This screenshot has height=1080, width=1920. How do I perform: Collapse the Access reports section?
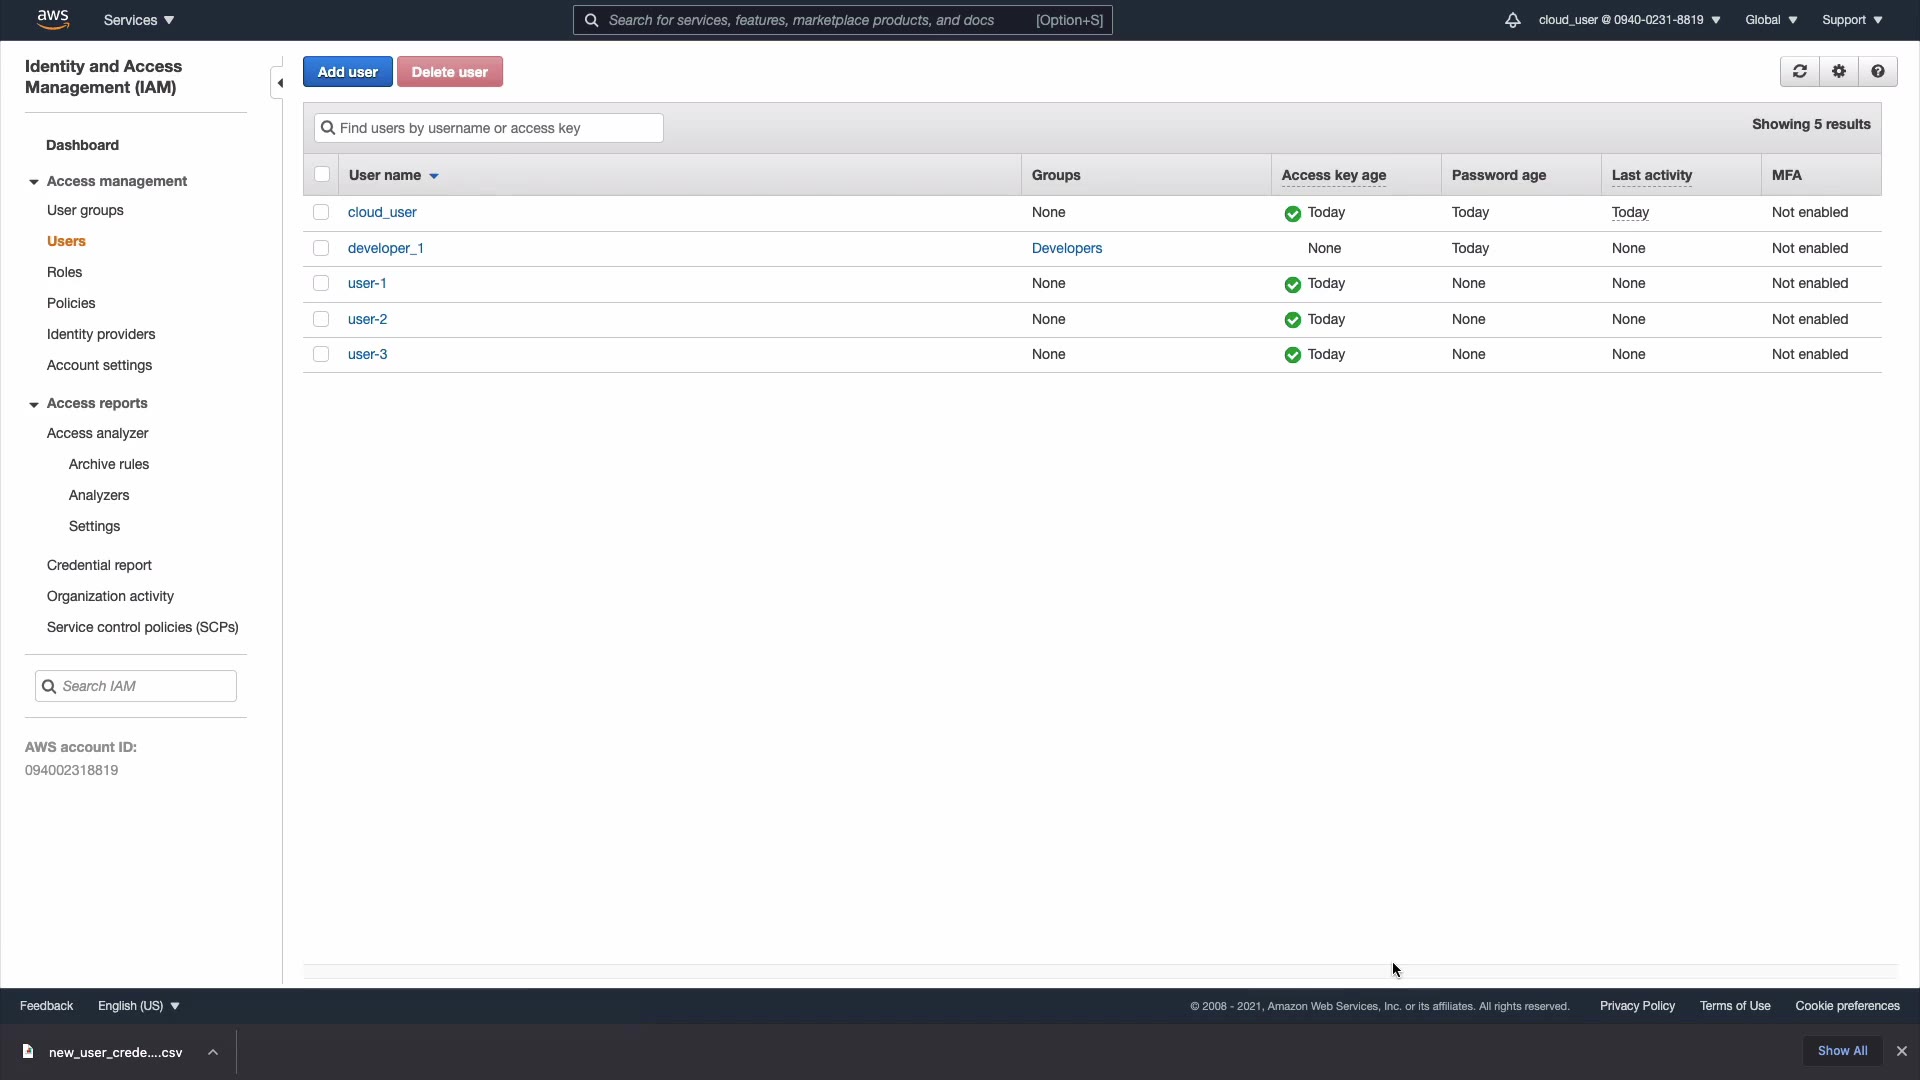tap(34, 404)
